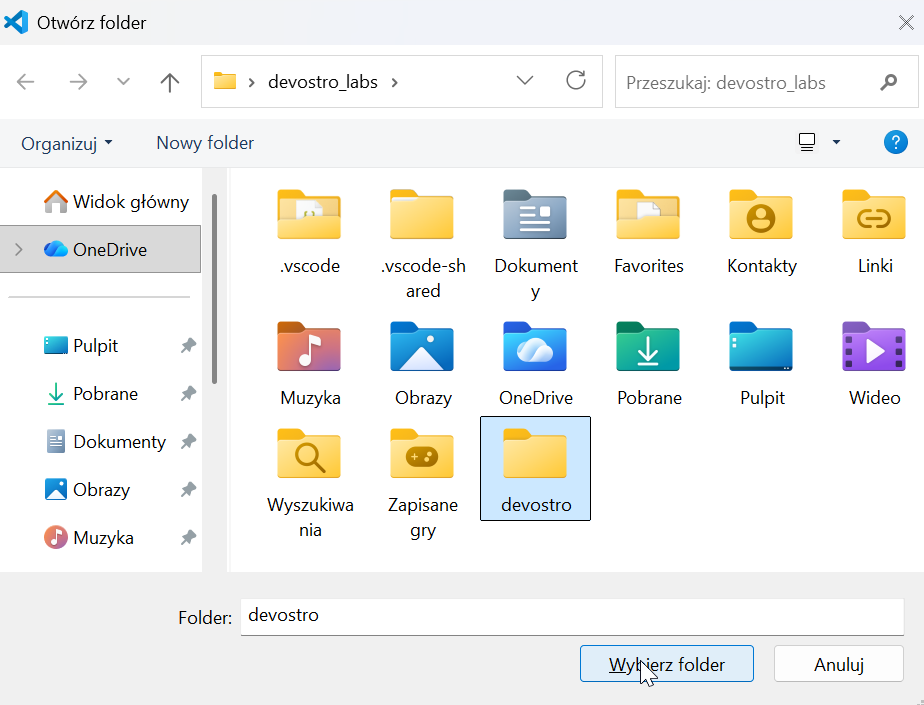Click chevron after devostro_labs in path
Viewport: 924px width, 705px height.
[x=394, y=82]
